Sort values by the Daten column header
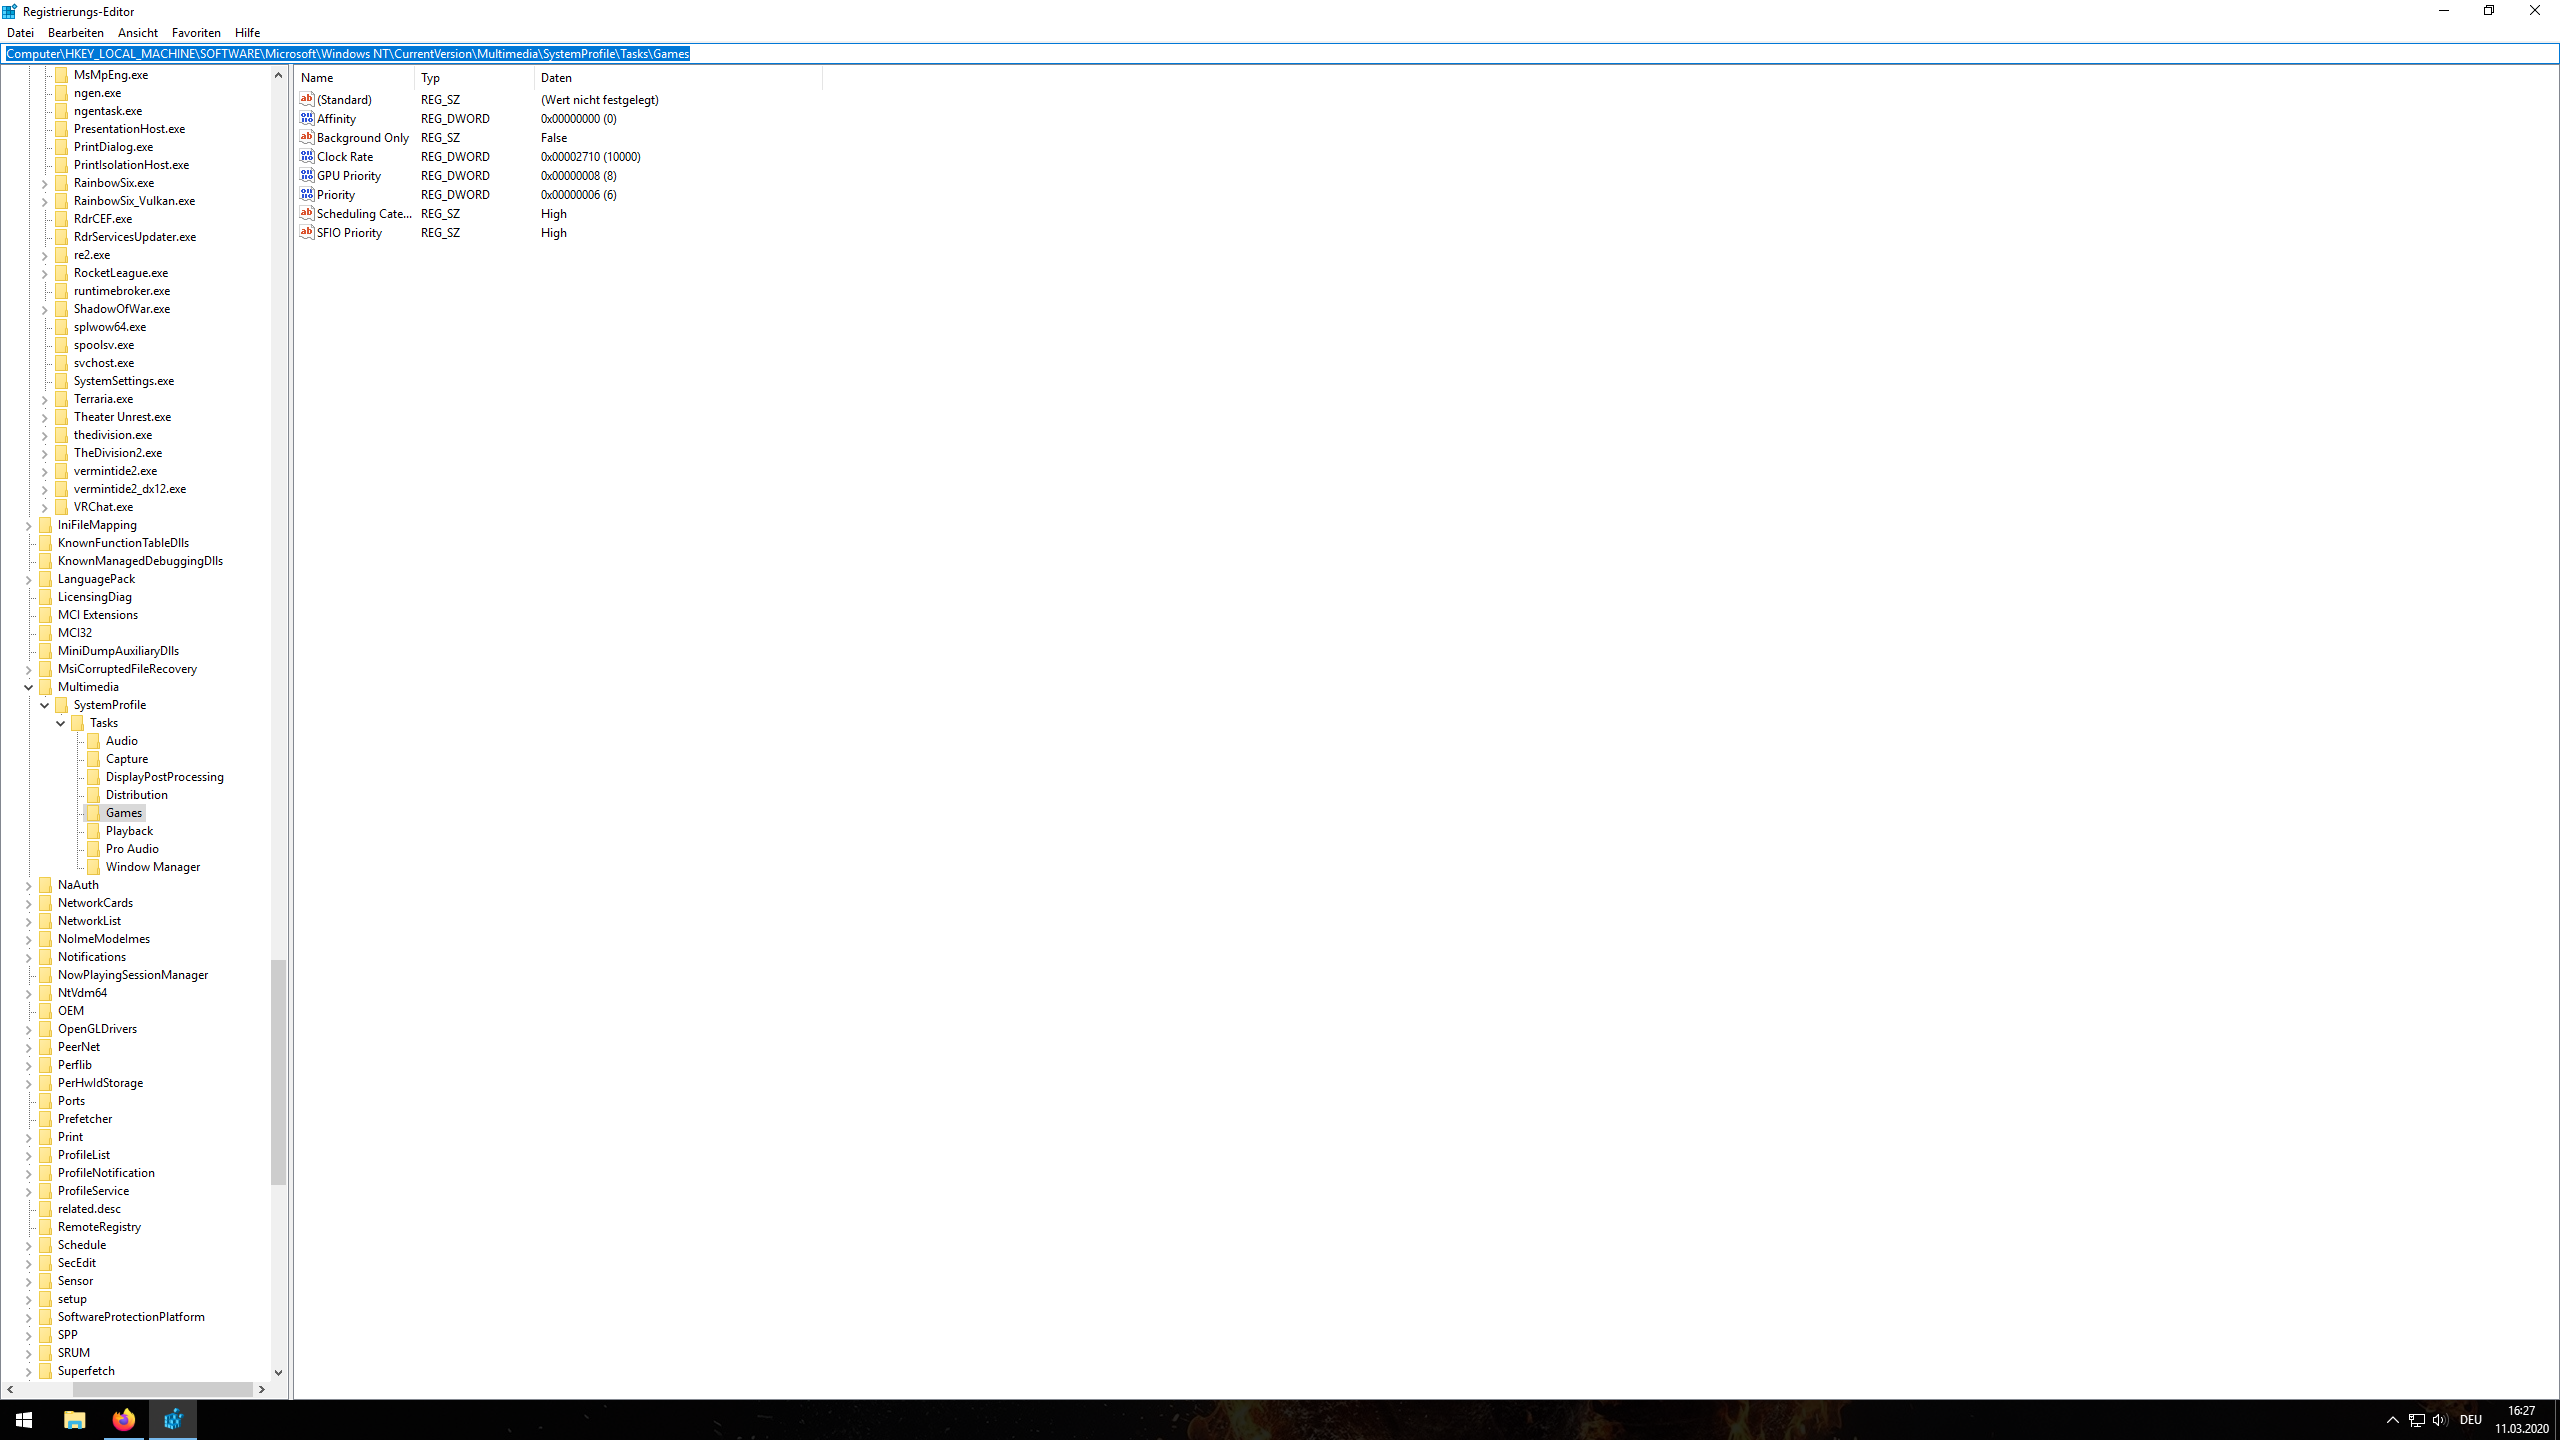The image size is (2560, 1440). (678, 77)
